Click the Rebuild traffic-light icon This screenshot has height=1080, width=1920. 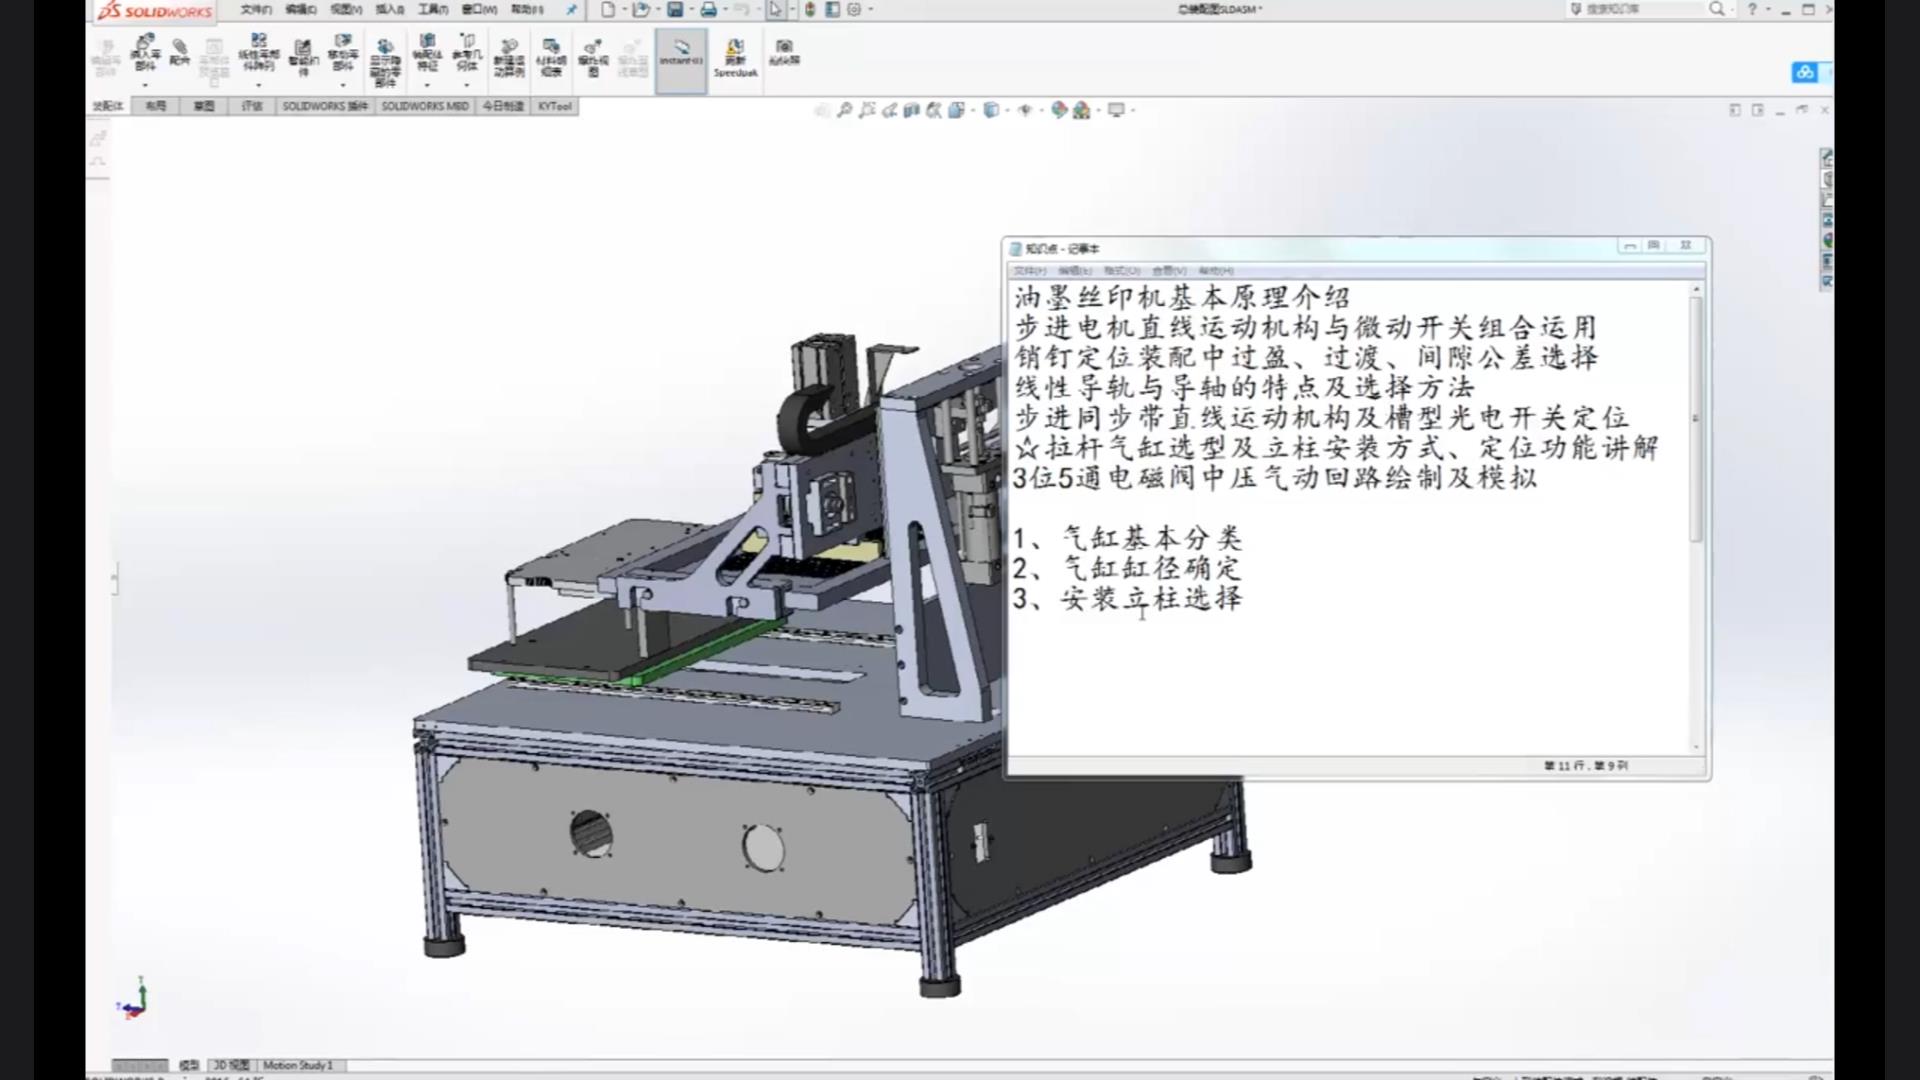click(x=810, y=9)
